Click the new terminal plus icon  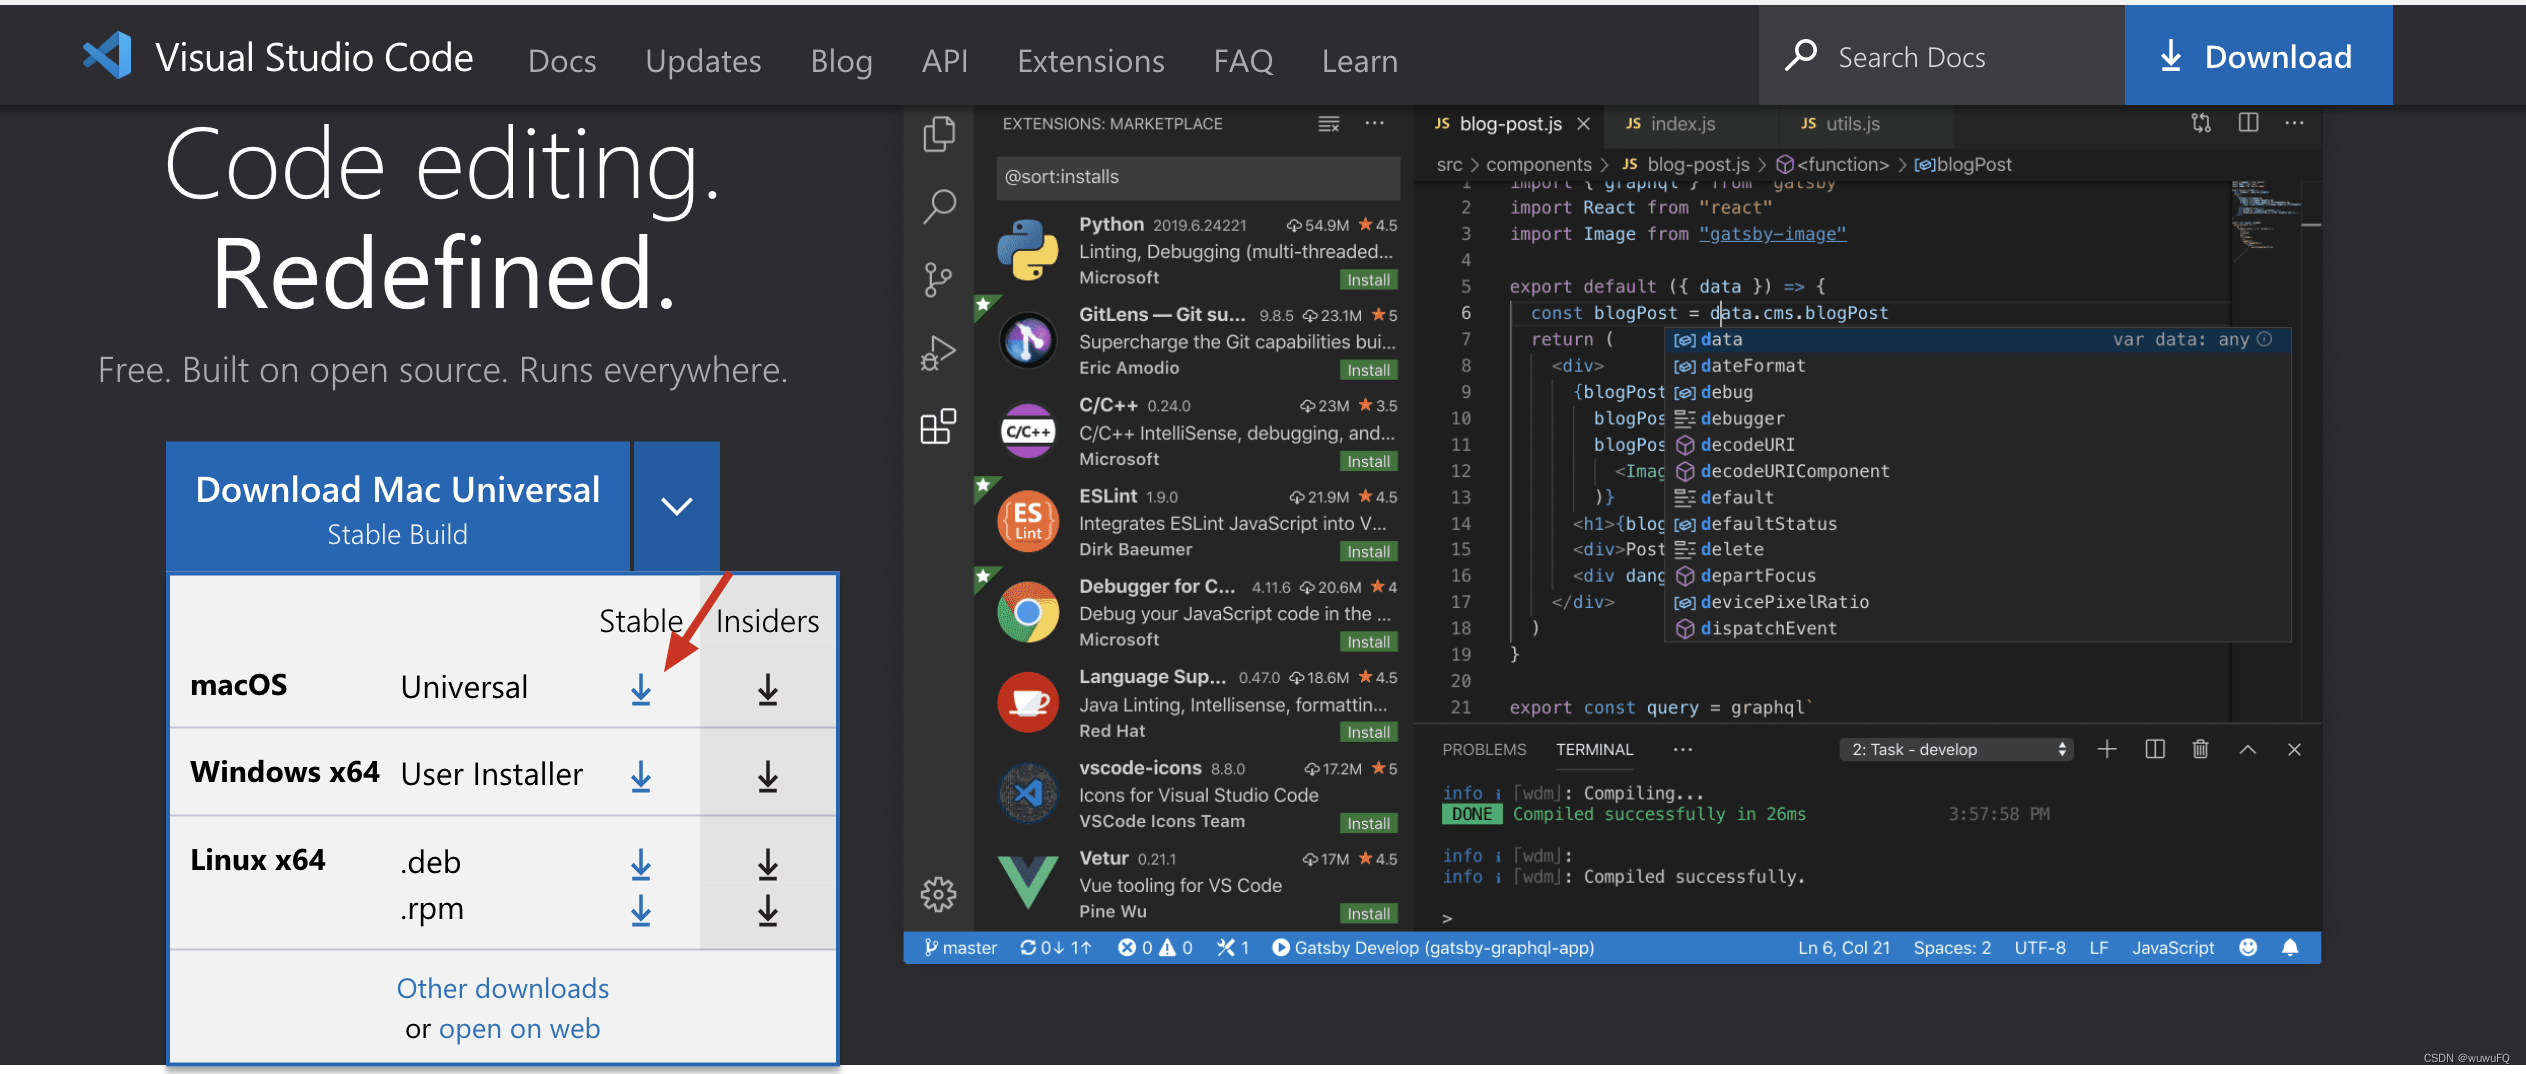[x=2107, y=749]
